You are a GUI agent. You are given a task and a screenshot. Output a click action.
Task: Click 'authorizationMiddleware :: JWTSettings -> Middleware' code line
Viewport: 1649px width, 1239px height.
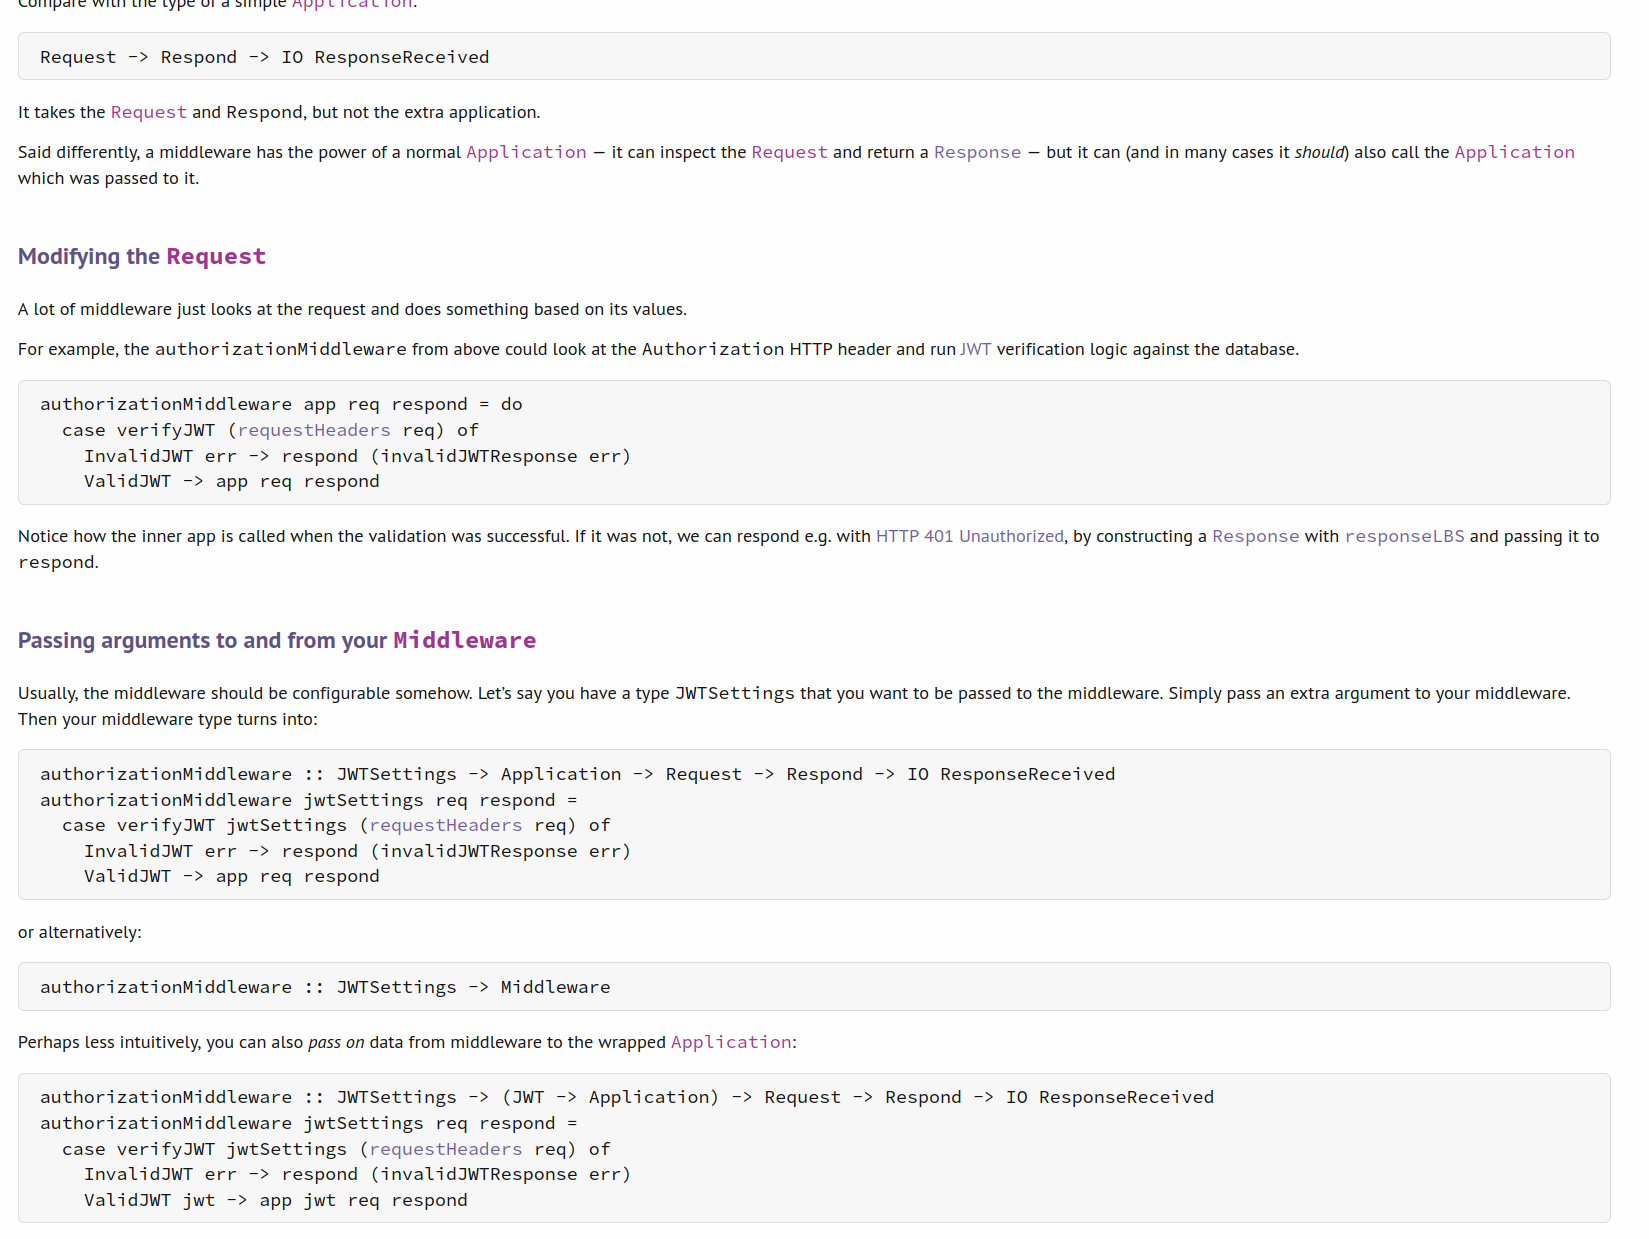click(x=325, y=987)
